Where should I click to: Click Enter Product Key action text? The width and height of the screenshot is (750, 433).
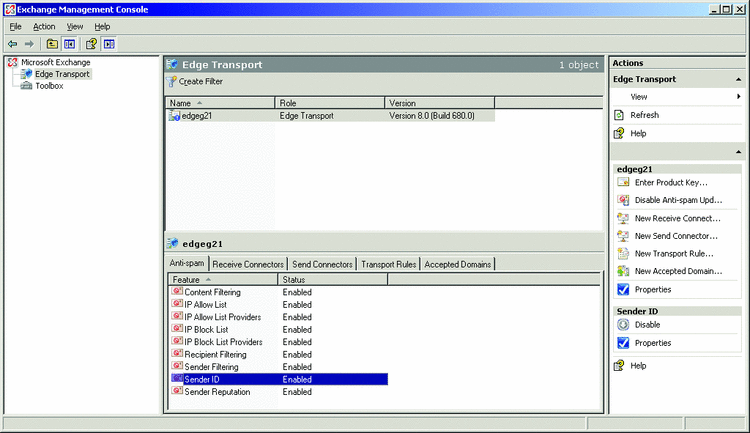point(671,182)
